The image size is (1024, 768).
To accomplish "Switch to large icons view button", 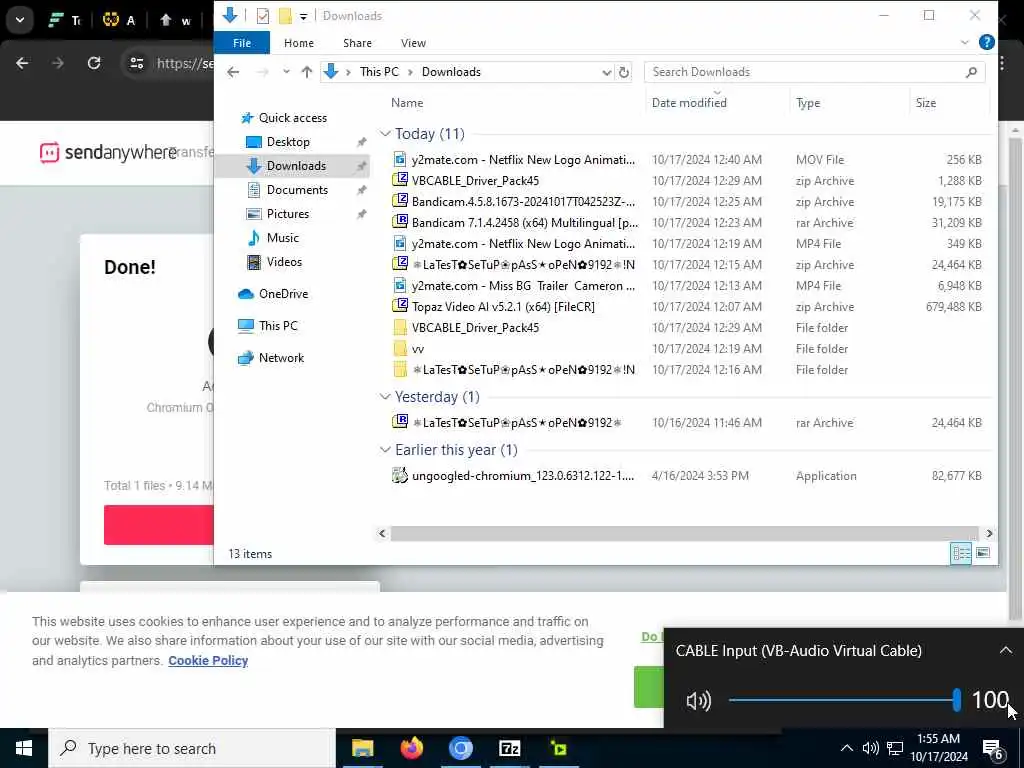I will click(983, 554).
